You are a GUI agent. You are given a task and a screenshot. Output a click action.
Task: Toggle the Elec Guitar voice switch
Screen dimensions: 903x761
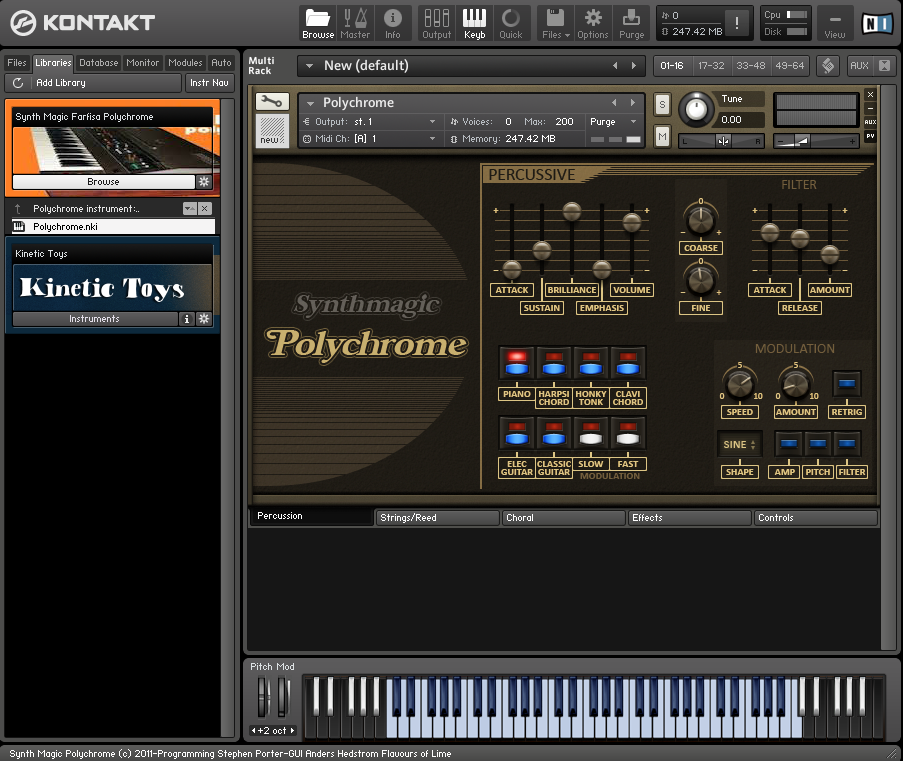[x=517, y=433]
